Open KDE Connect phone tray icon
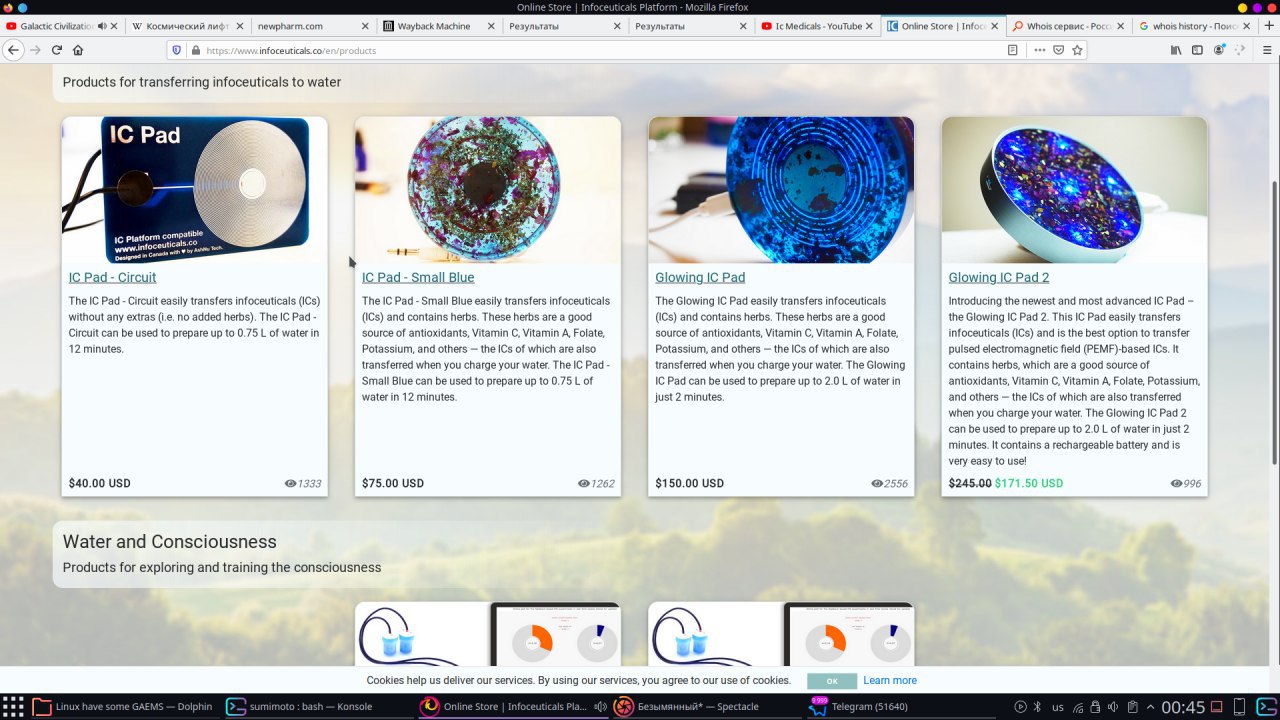This screenshot has width=1280, height=720. click(1239, 707)
